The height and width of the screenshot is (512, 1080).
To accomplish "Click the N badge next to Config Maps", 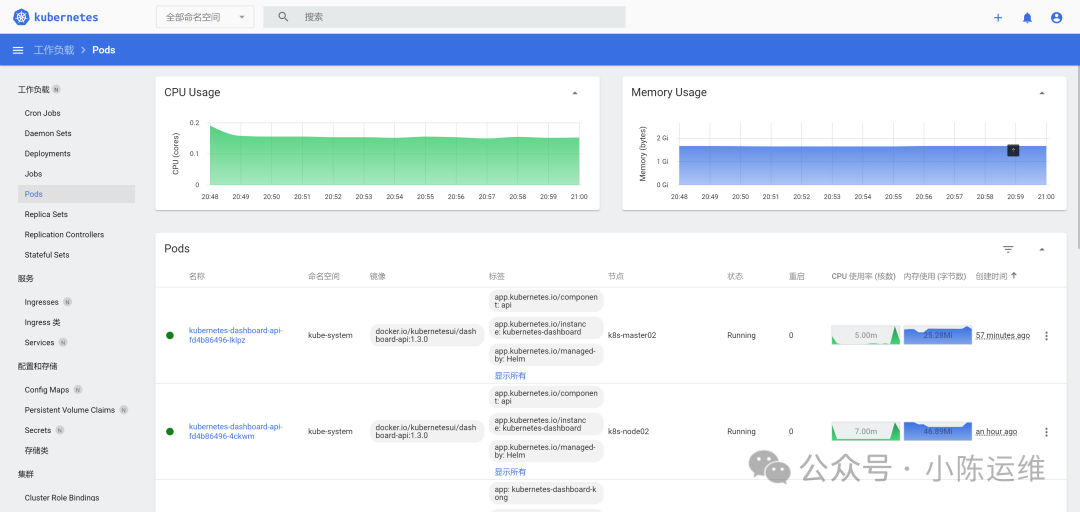I will (x=78, y=389).
